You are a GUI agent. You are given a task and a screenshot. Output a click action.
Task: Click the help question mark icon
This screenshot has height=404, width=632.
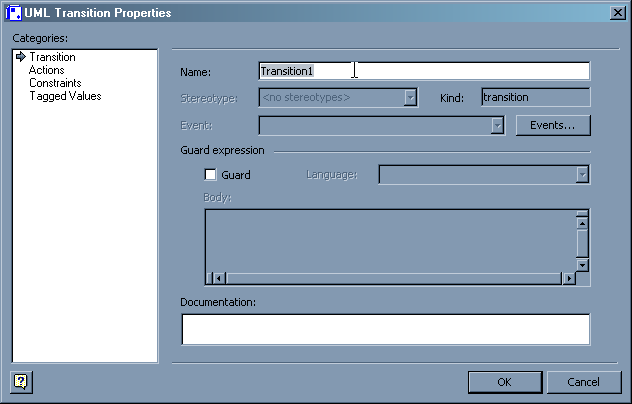[20, 382]
